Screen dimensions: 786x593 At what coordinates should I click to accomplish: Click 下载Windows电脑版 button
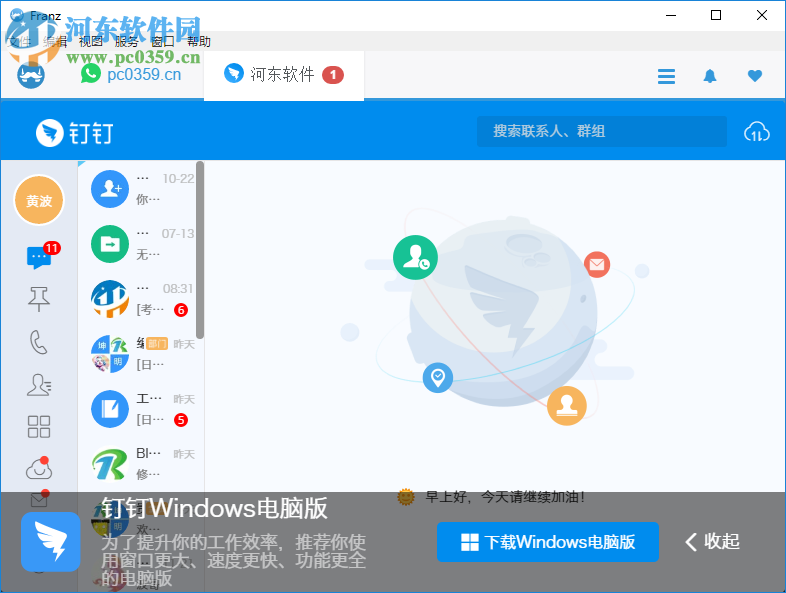pos(547,542)
